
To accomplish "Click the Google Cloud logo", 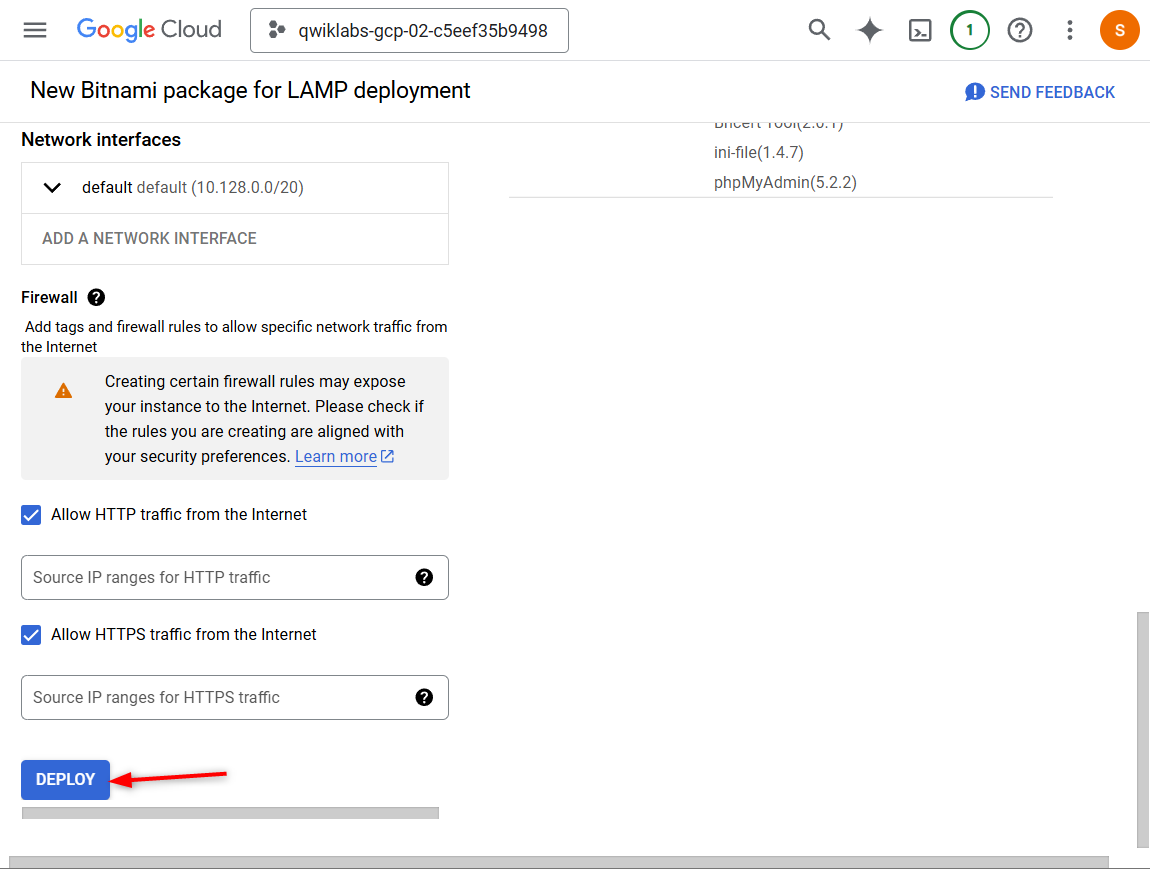I will pos(149,29).
